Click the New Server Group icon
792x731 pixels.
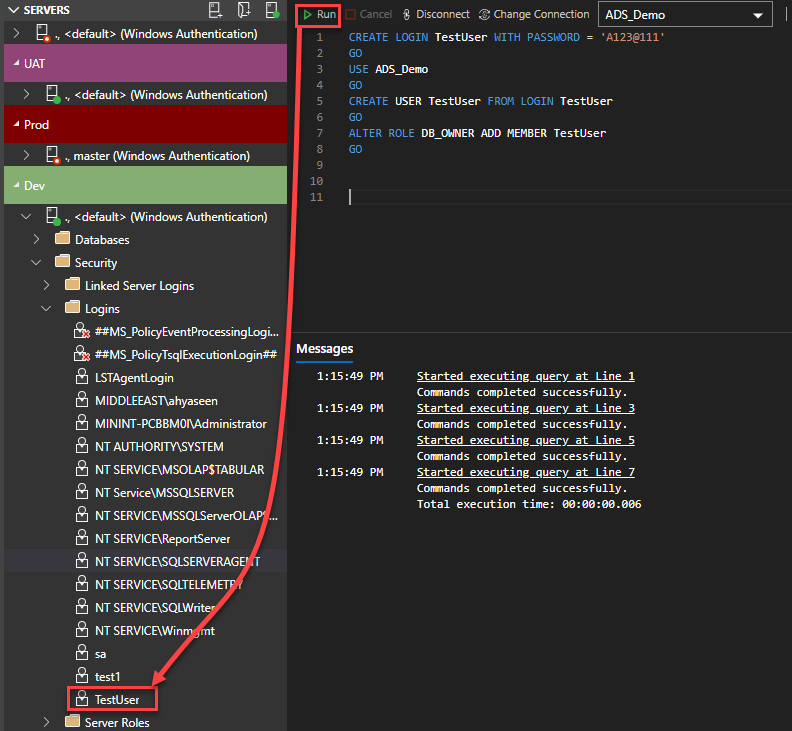pyautogui.click(x=244, y=10)
